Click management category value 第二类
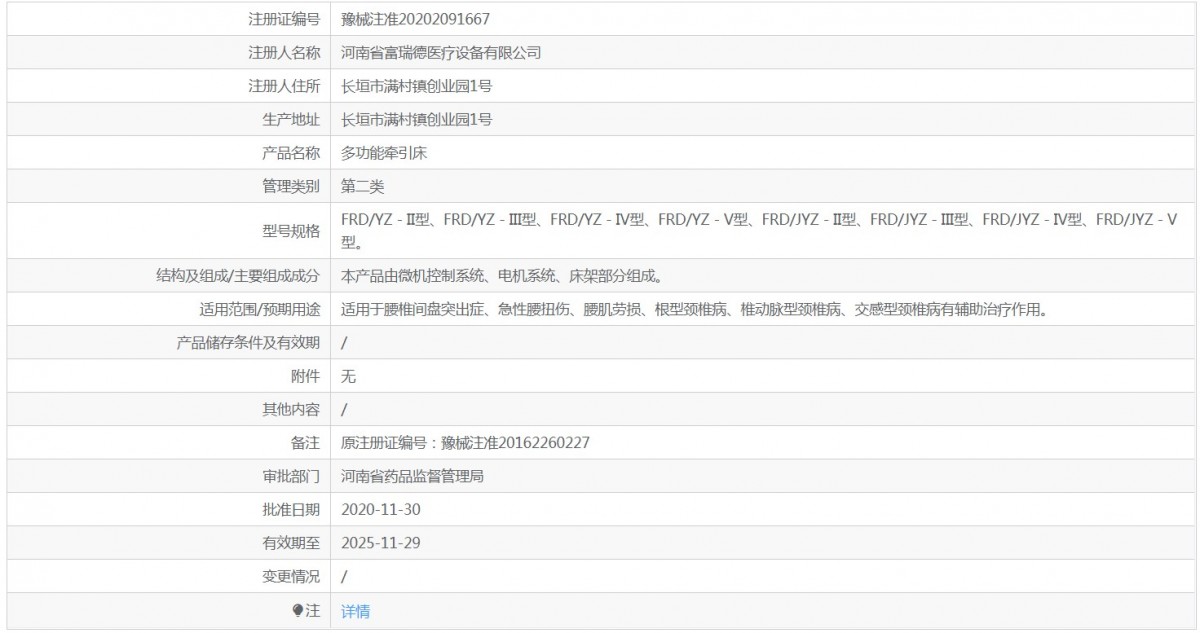The height and width of the screenshot is (633, 1200). tap(362, 186)
